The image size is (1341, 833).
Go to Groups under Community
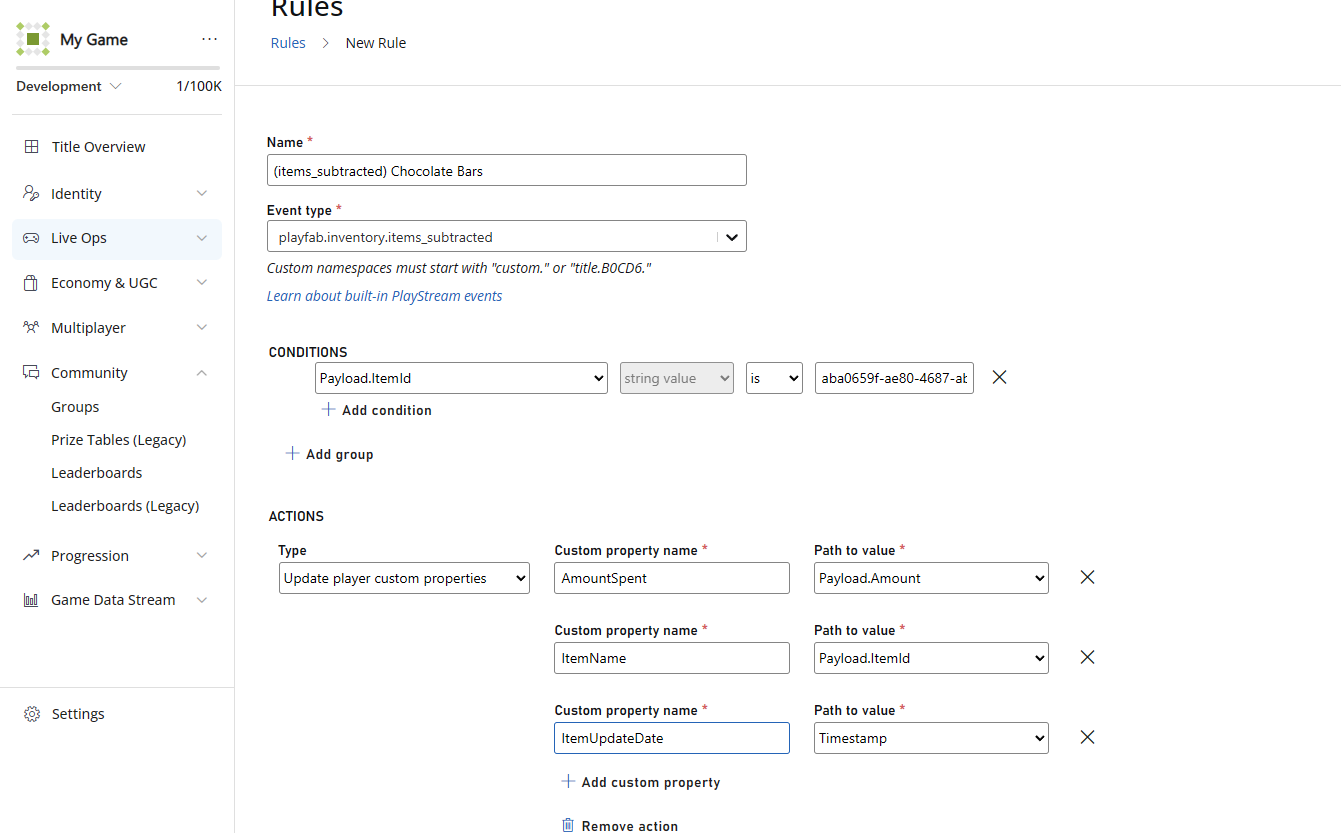point(75,407)
